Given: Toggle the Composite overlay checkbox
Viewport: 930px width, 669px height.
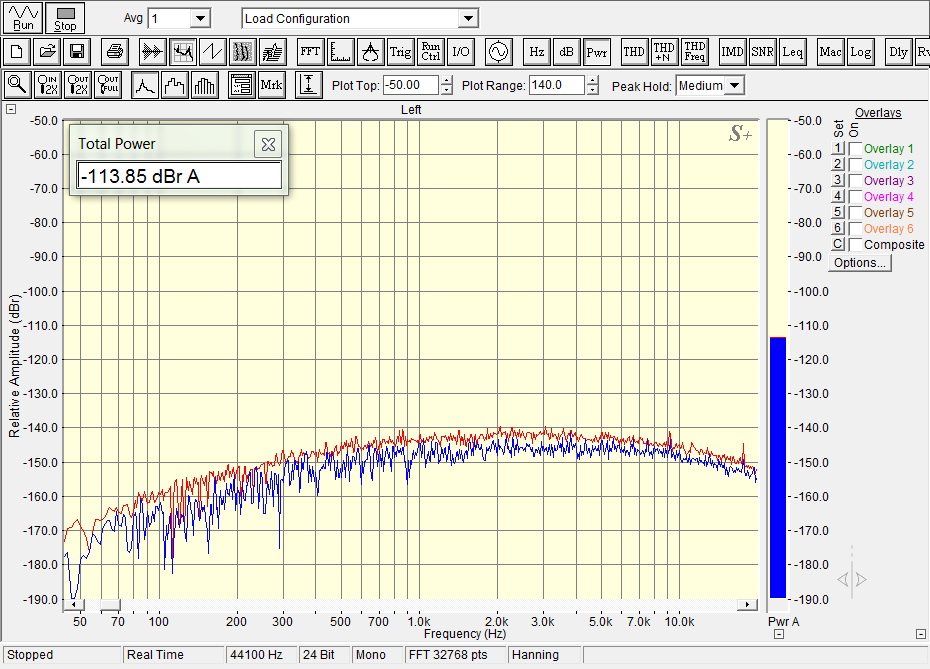Looking at the screenshot, I should (855, 244).
